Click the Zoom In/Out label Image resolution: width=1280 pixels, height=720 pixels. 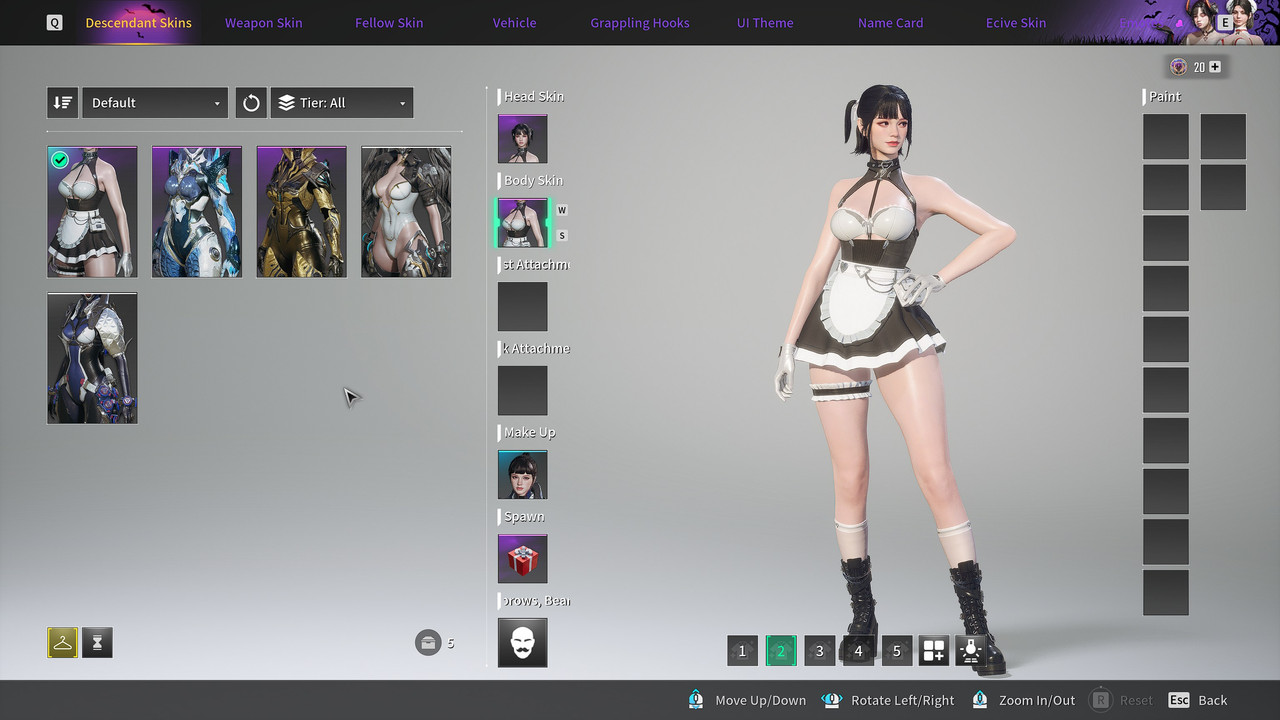point(1037,700)
